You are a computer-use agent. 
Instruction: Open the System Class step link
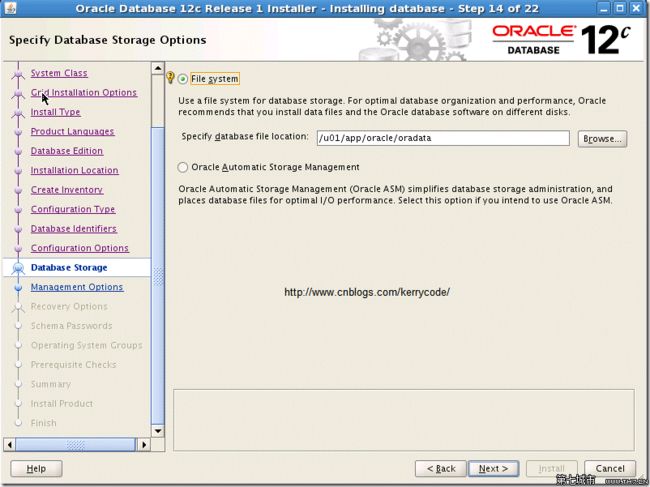59,73
